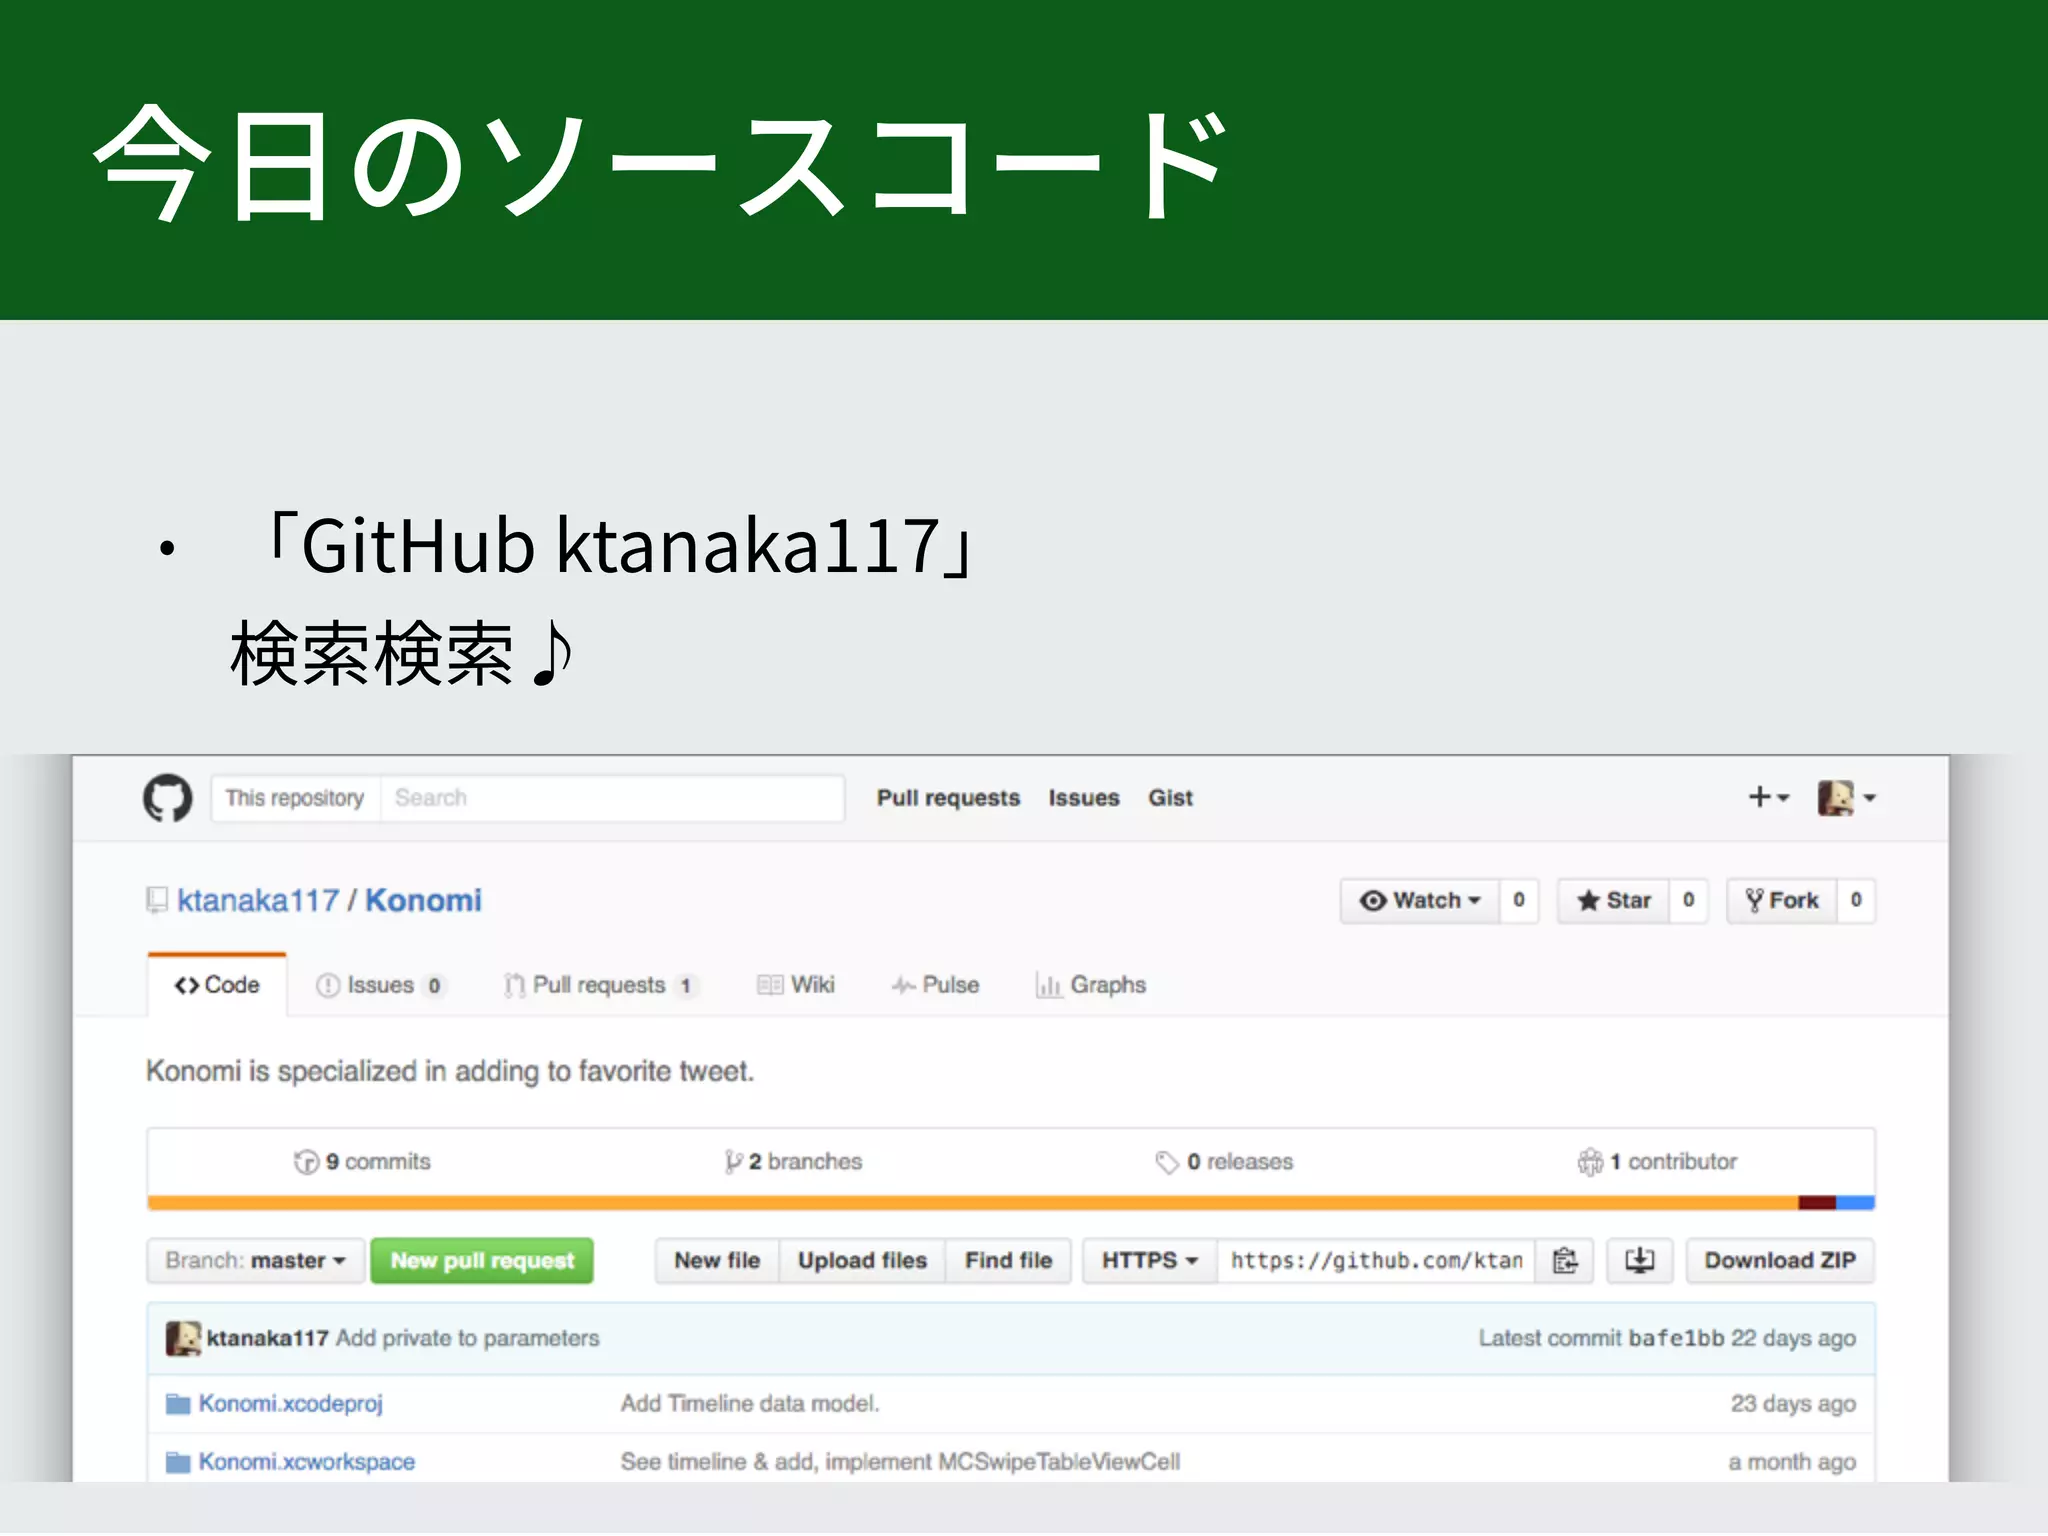The width and height of the screenshot is (2048, 1536).
Task: Star the Konomi repository
Action: (x=1614, y=901)
